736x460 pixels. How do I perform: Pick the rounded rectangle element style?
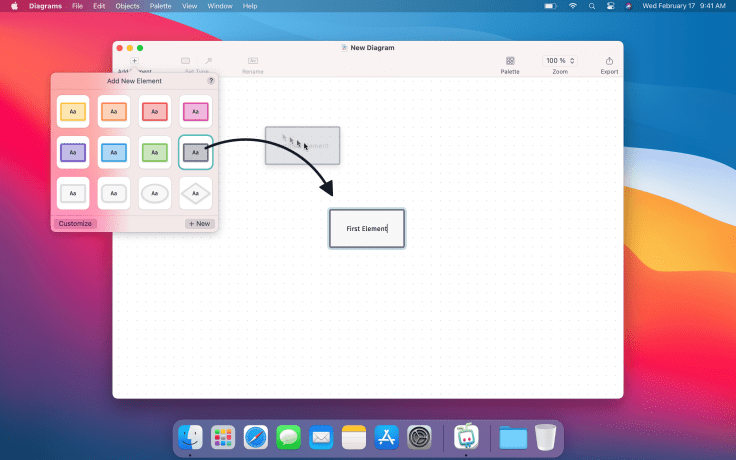pyautogui.click(x=114, y=193)
